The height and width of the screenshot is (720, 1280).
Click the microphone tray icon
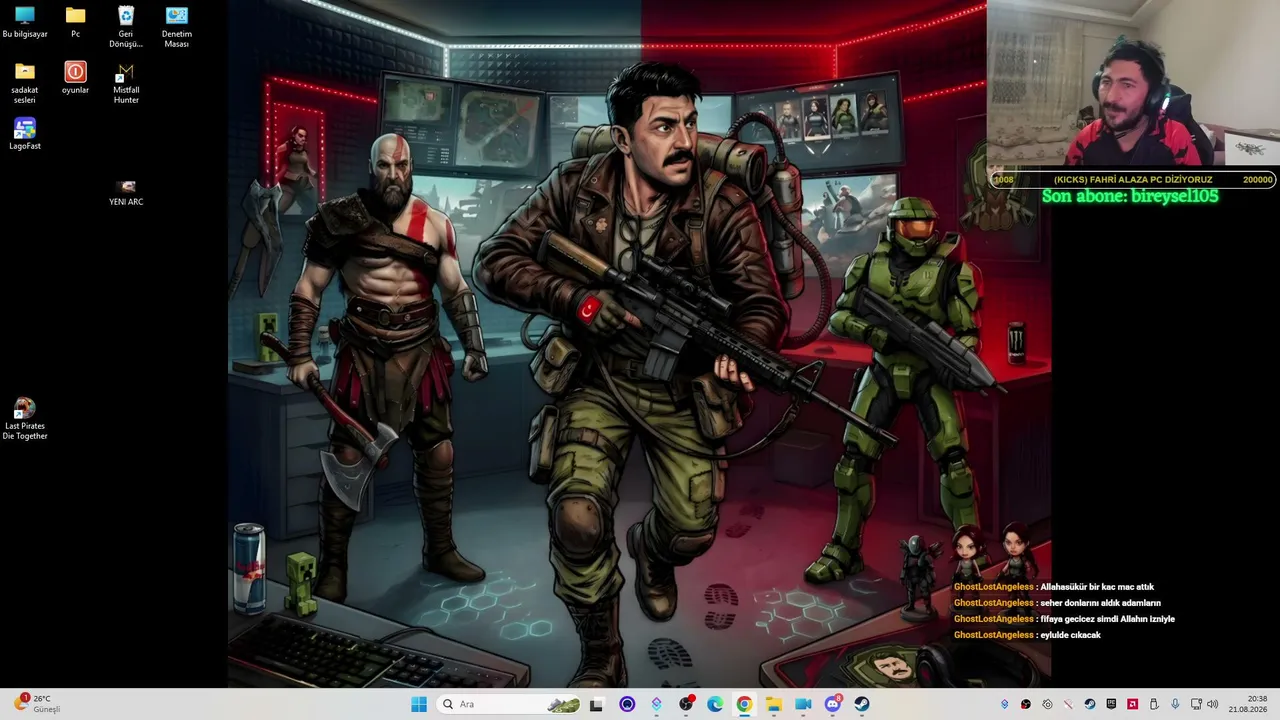coord(1175,704)
